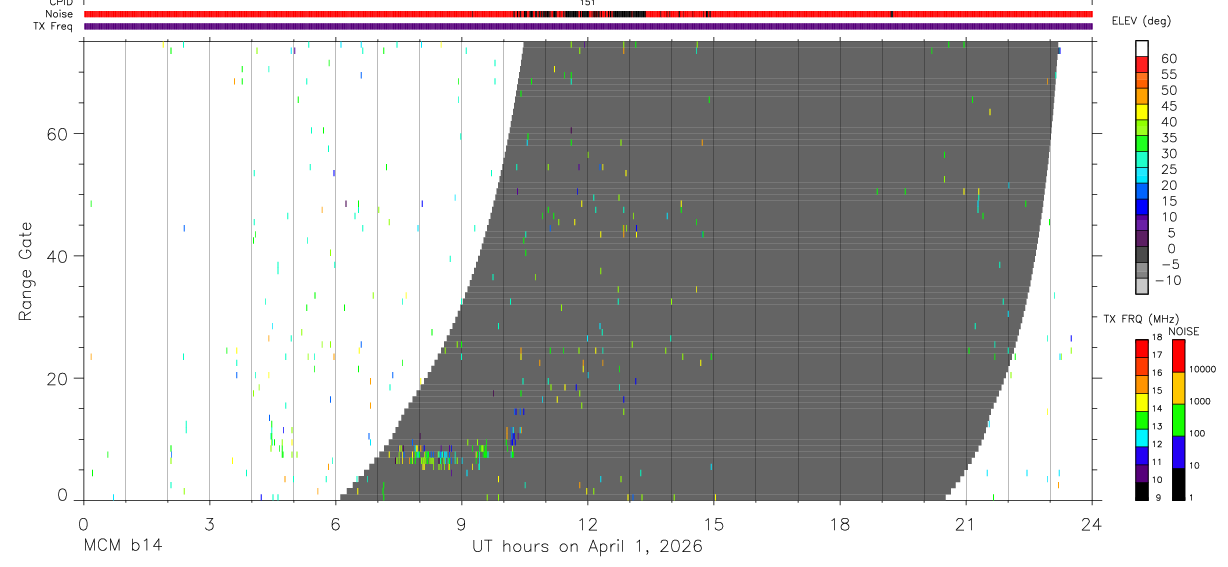
Task: Pick the ELEV color bar light-gray segment below -10
Action: (x=1142, y=287)
